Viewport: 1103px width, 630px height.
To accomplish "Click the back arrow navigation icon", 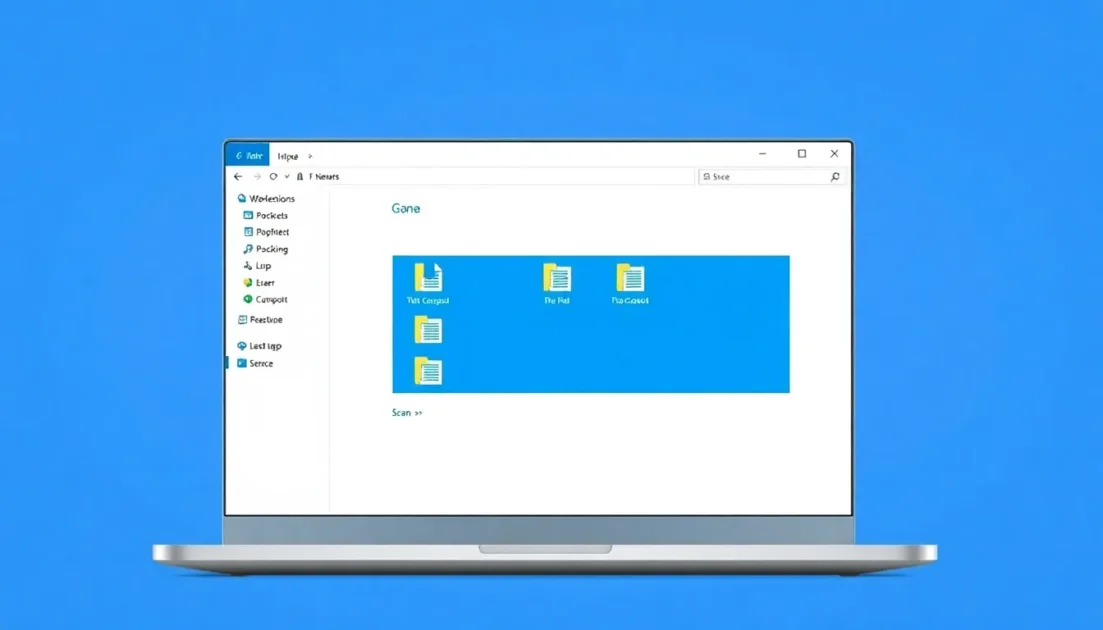I will click(238, 176).
